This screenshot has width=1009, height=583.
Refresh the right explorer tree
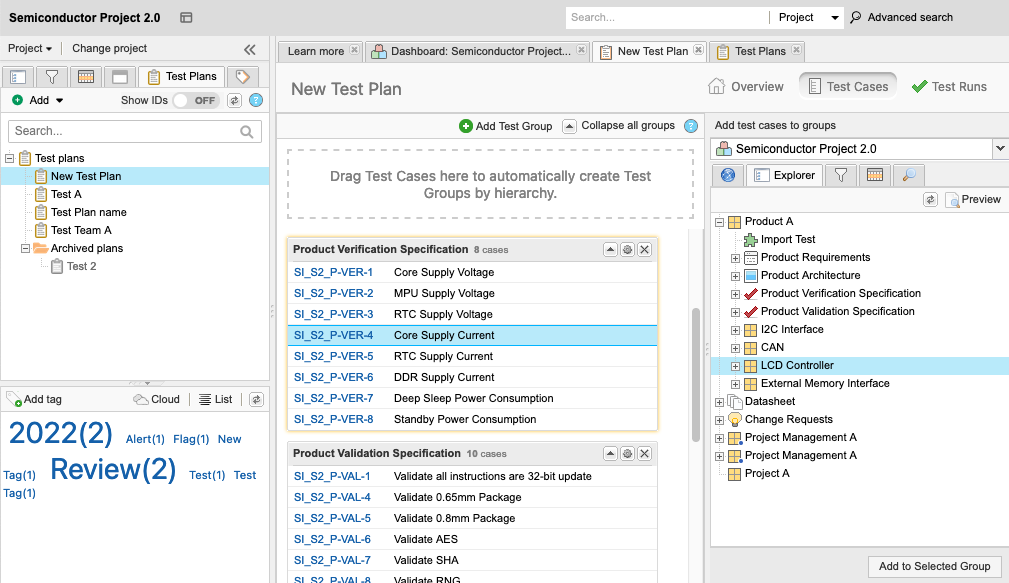tap(930, 200)
